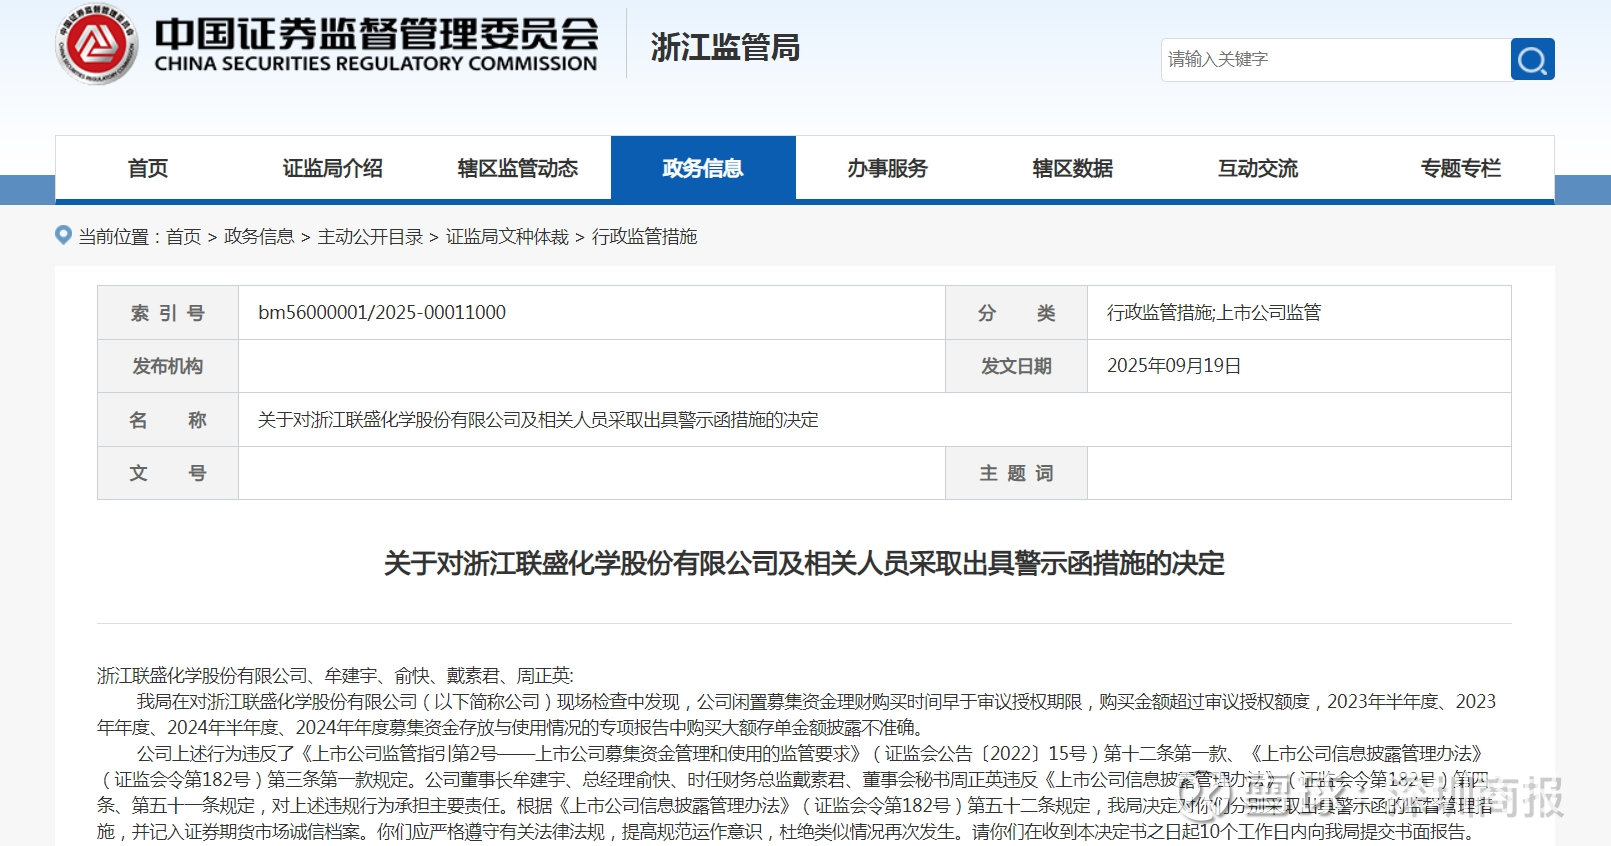
Task: Focus the keyword search input field
Action: pyautogui.click(x=1336, y=59)
